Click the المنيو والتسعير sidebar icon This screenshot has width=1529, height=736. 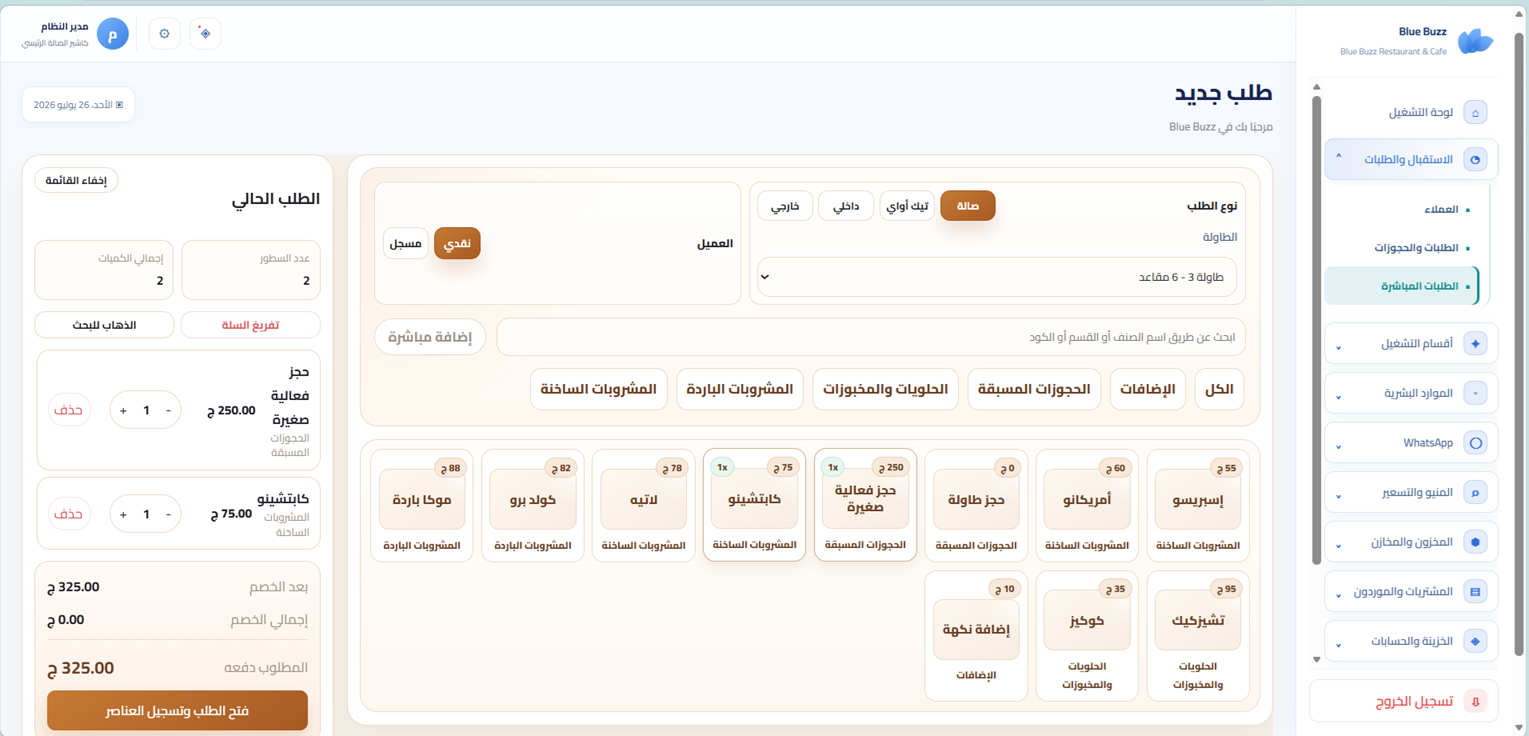click(1475, 492)
